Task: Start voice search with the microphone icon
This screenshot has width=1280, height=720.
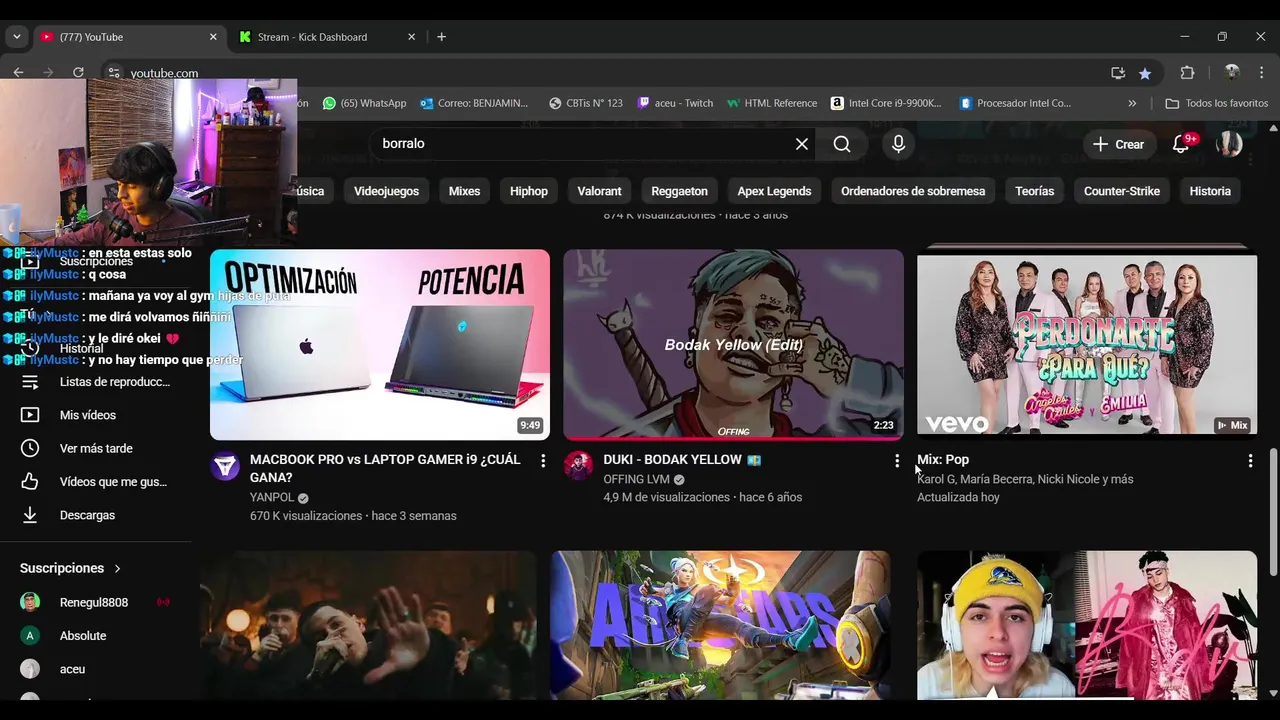Action: point(898,144)
